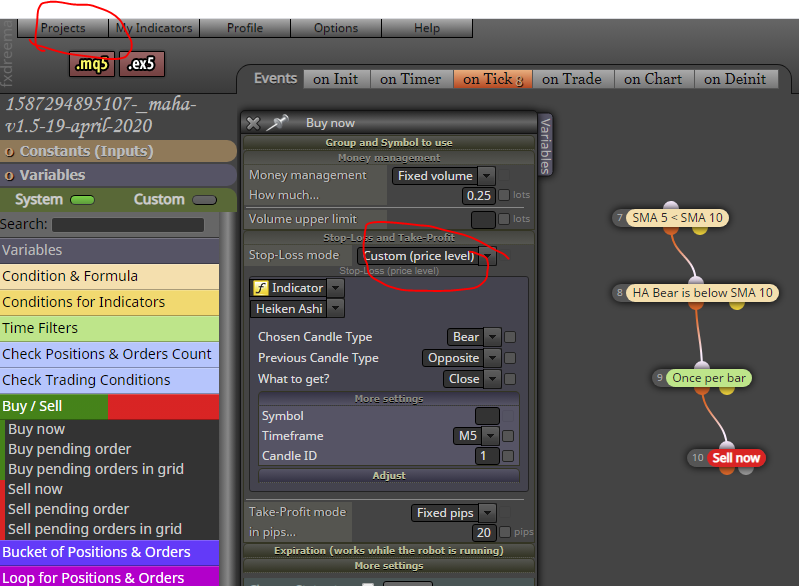Screen dimensions: 799x586
Task: Edit the Take-Profit pips value 20
Action: tap(484, 532)
